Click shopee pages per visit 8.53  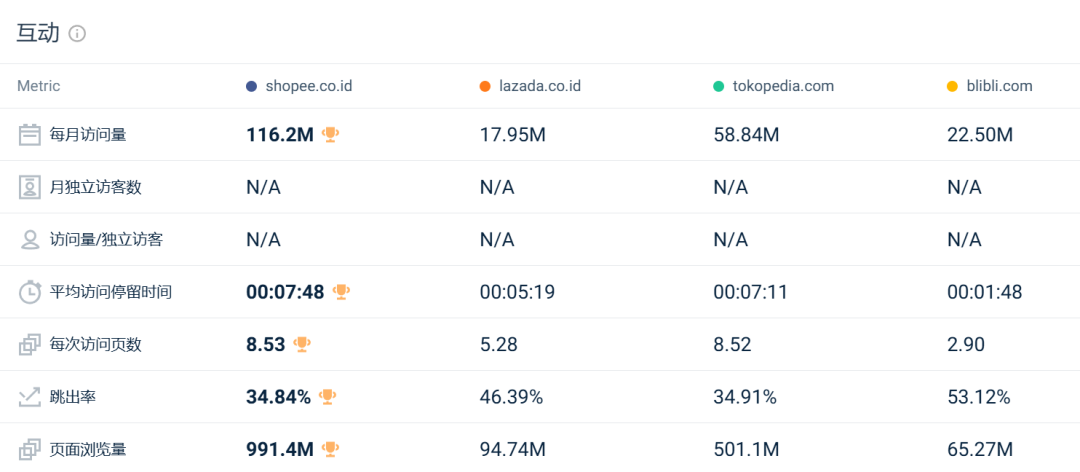(x=265, y=345)
